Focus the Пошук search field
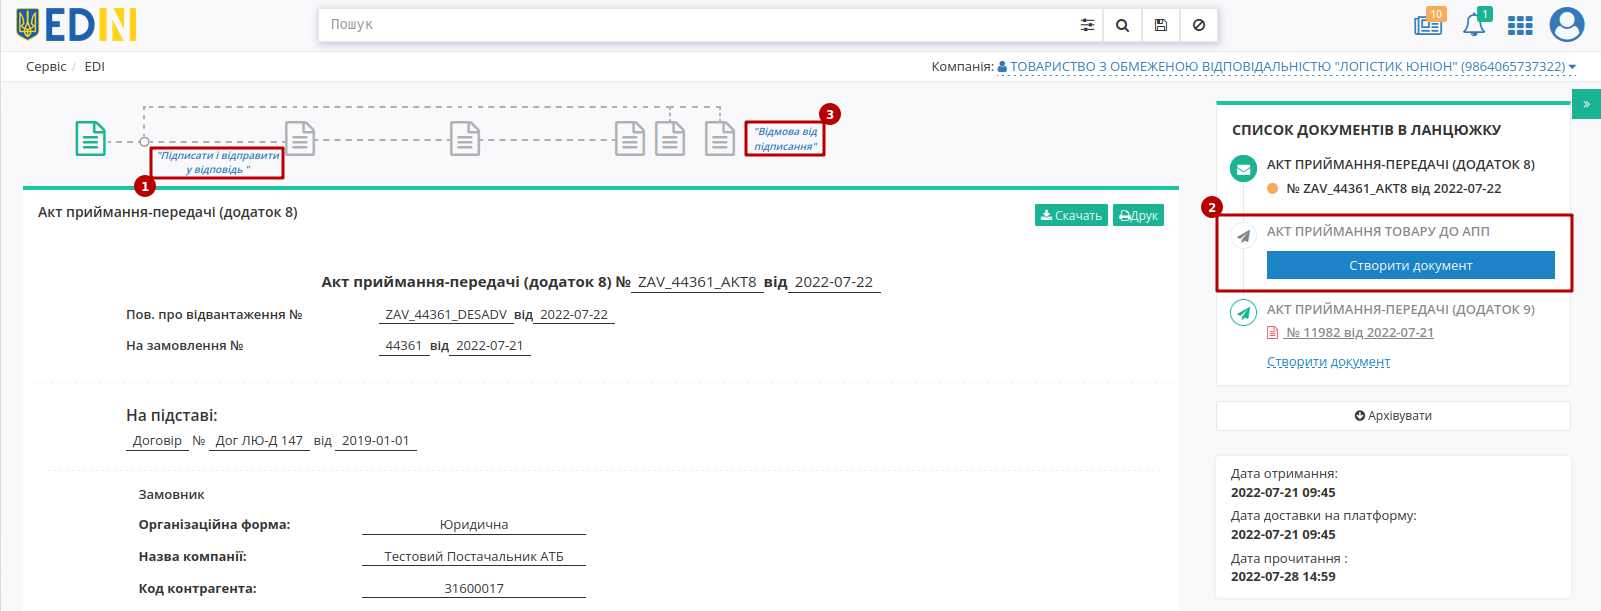Image resolution: width=1601 pixels, height=611 pixels. [x=695, y=25]
